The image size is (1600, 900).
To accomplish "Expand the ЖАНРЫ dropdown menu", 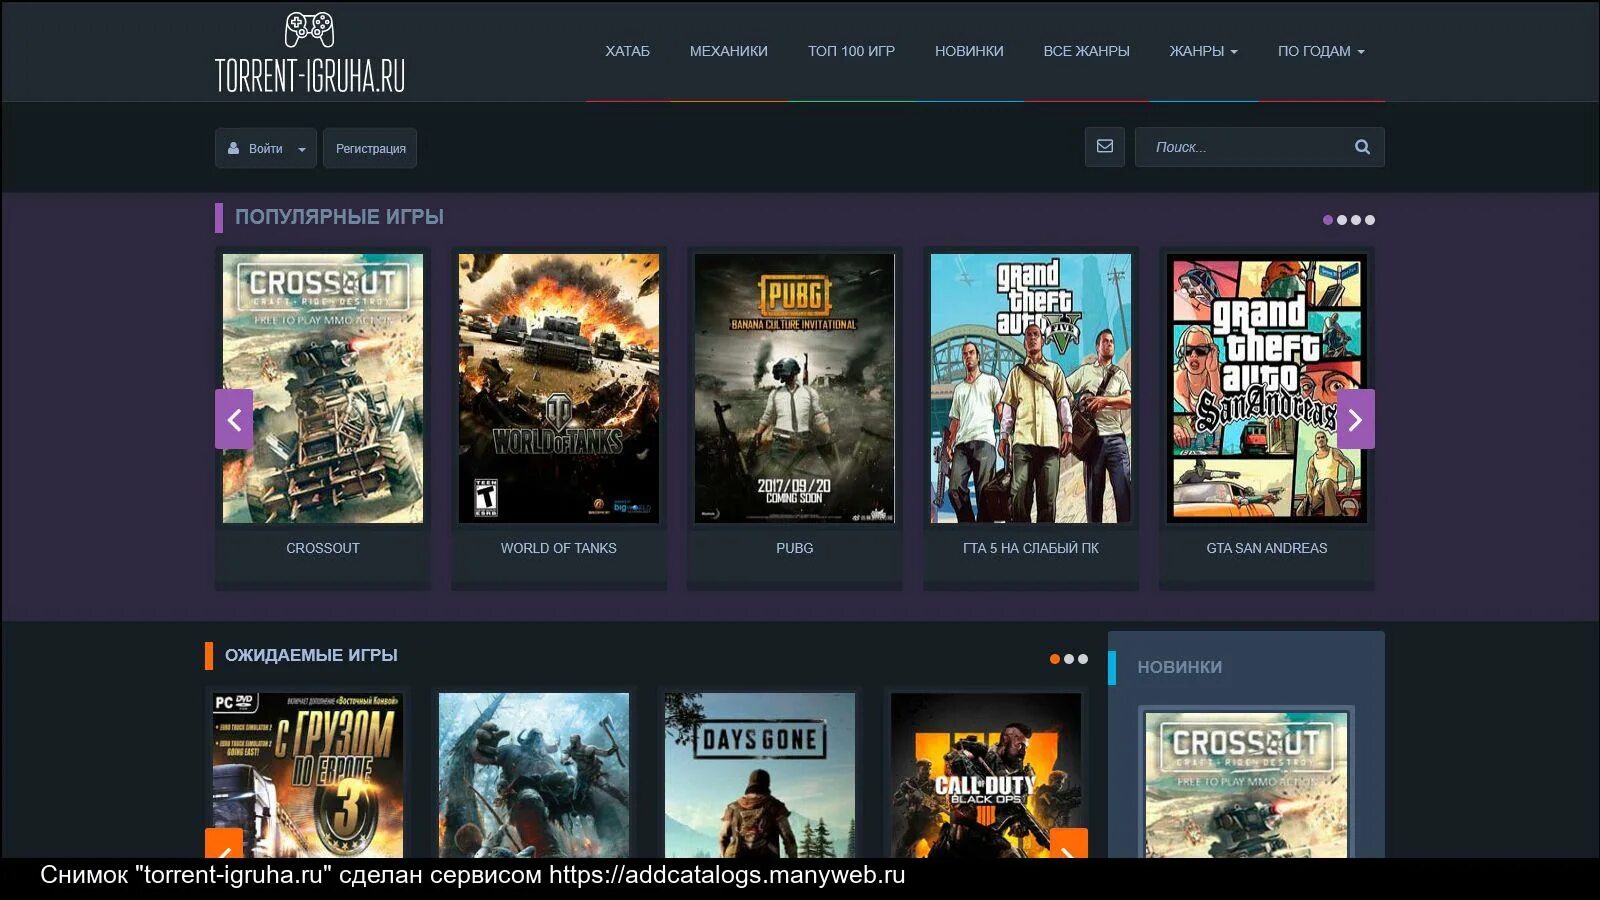I will pyautogui.click(x=1203, y=51).
